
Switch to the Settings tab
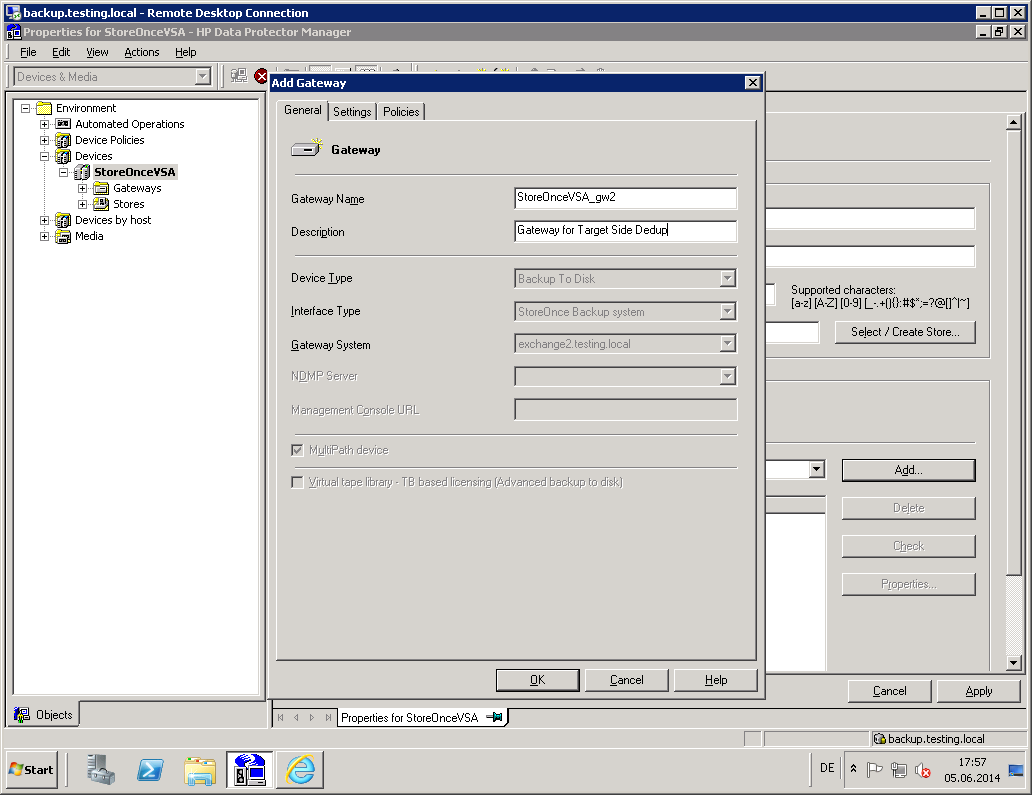[x=352, y=112]
